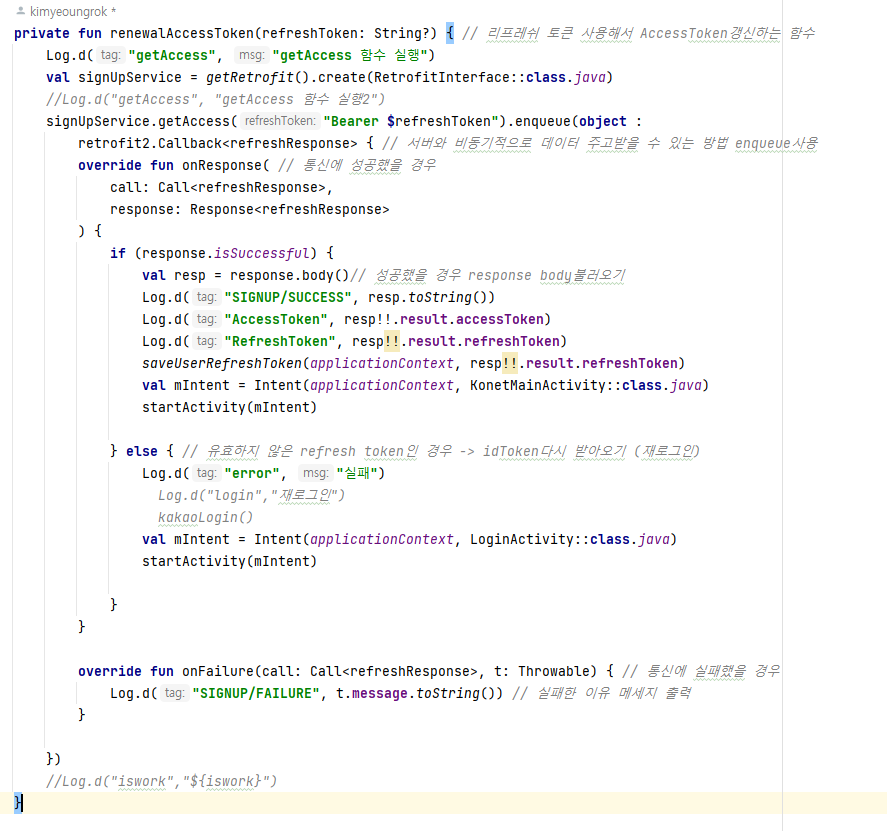Click the response.body() call
887x831 pixels.
pyautogui.click(x=289, y=275)
